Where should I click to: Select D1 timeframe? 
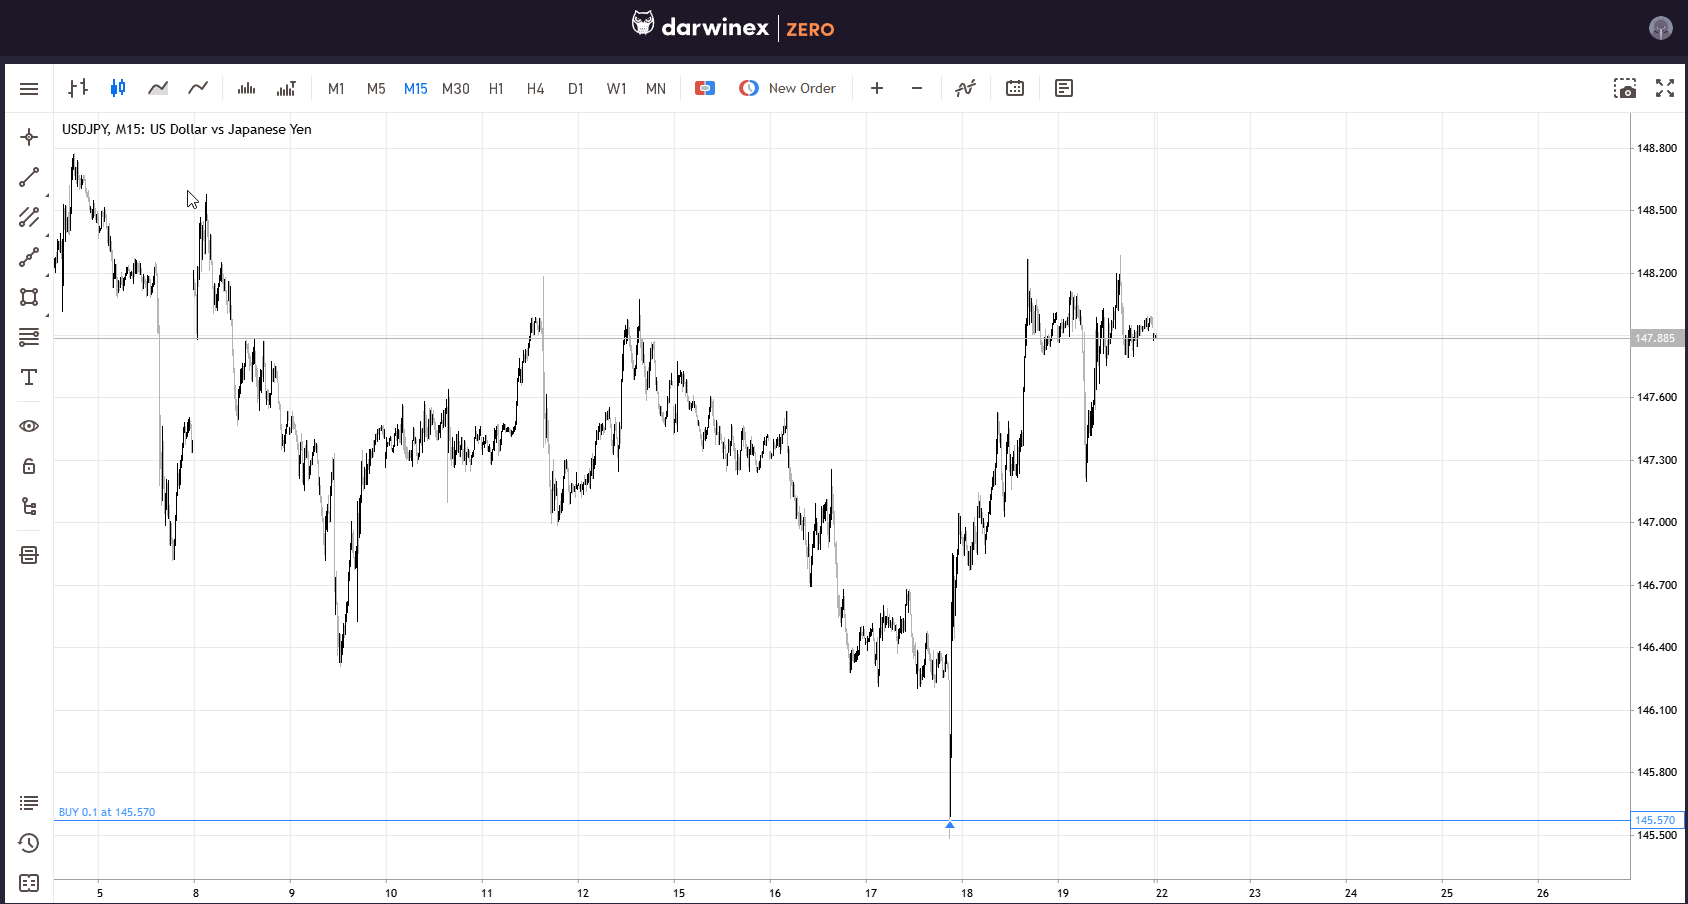(x=576, y=88)
